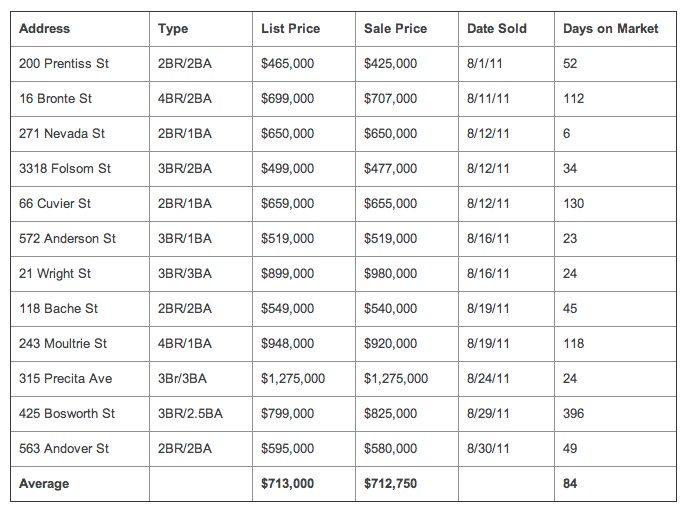Click the Average row label
The image size is (696, 514).
point(44,484)
